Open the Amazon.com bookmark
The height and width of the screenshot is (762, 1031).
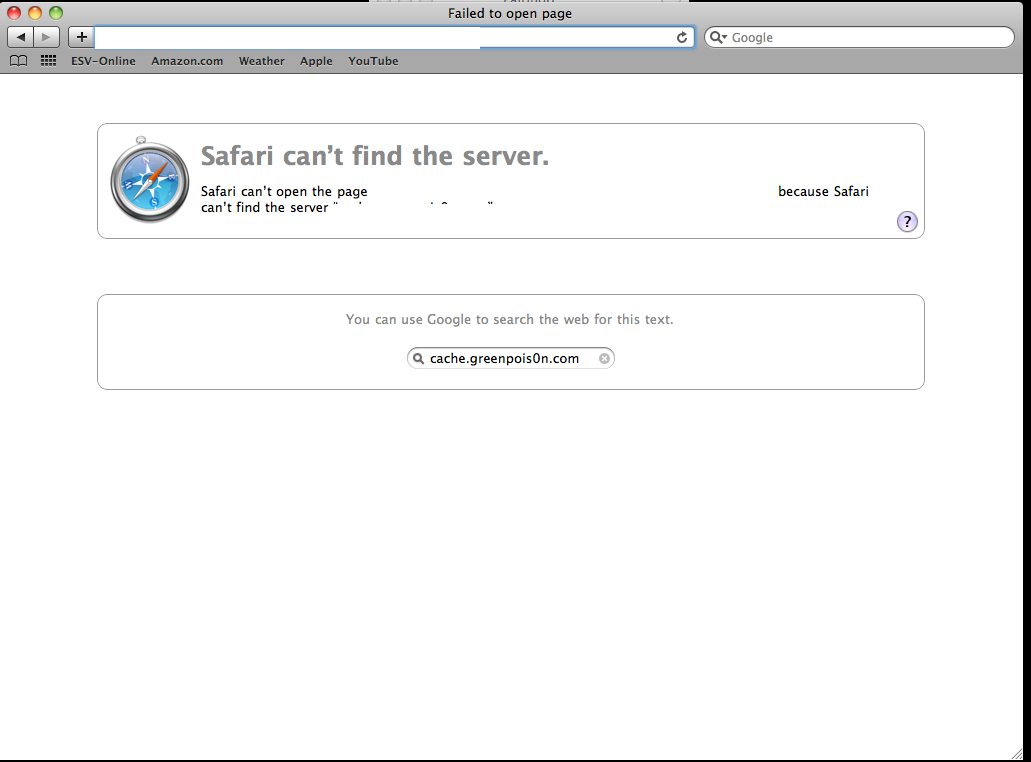(187, 61)
